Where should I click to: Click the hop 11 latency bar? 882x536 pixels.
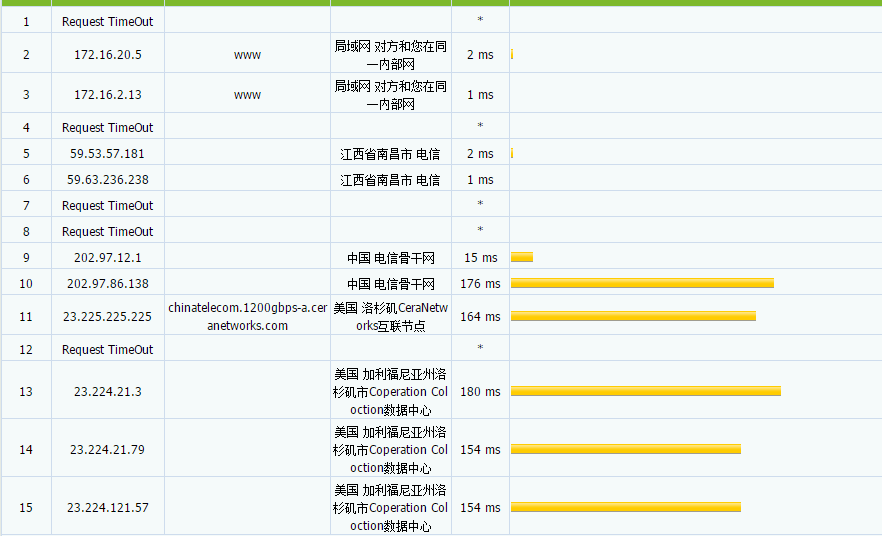[633, 316]
